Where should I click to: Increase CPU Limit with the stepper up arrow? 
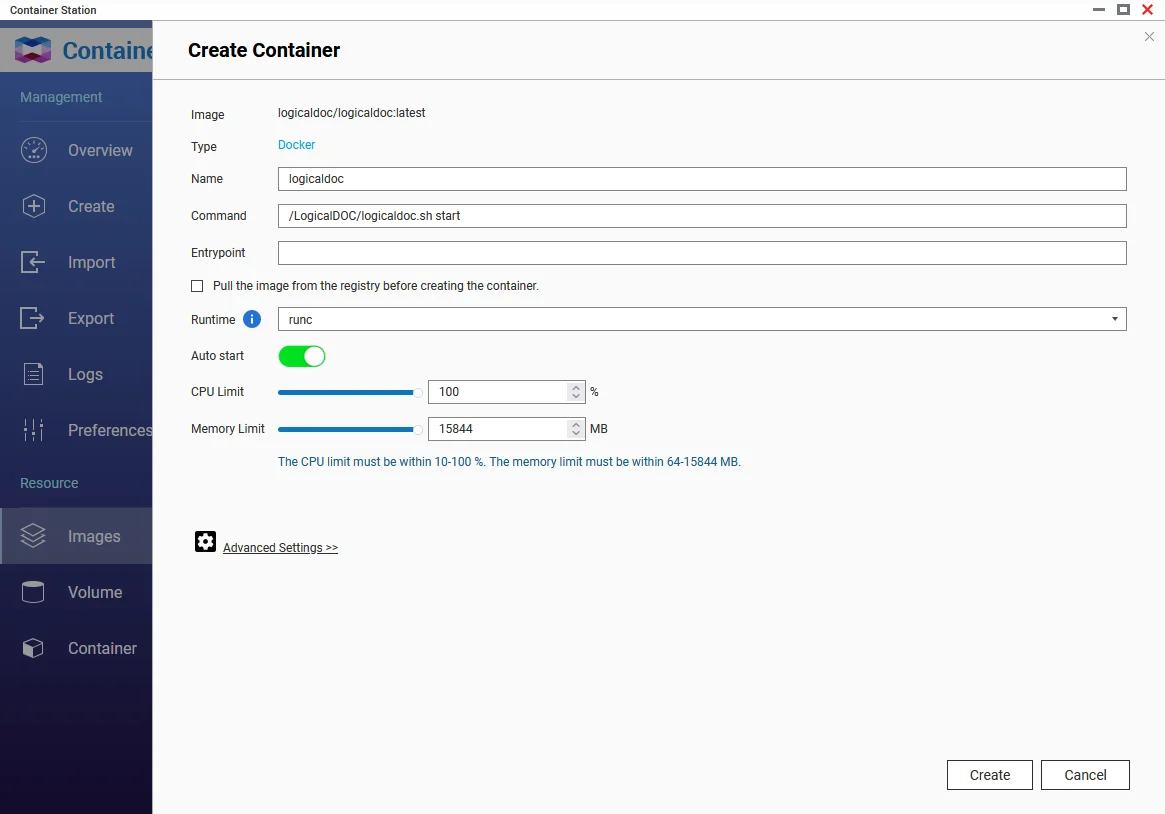pos(575,387)
